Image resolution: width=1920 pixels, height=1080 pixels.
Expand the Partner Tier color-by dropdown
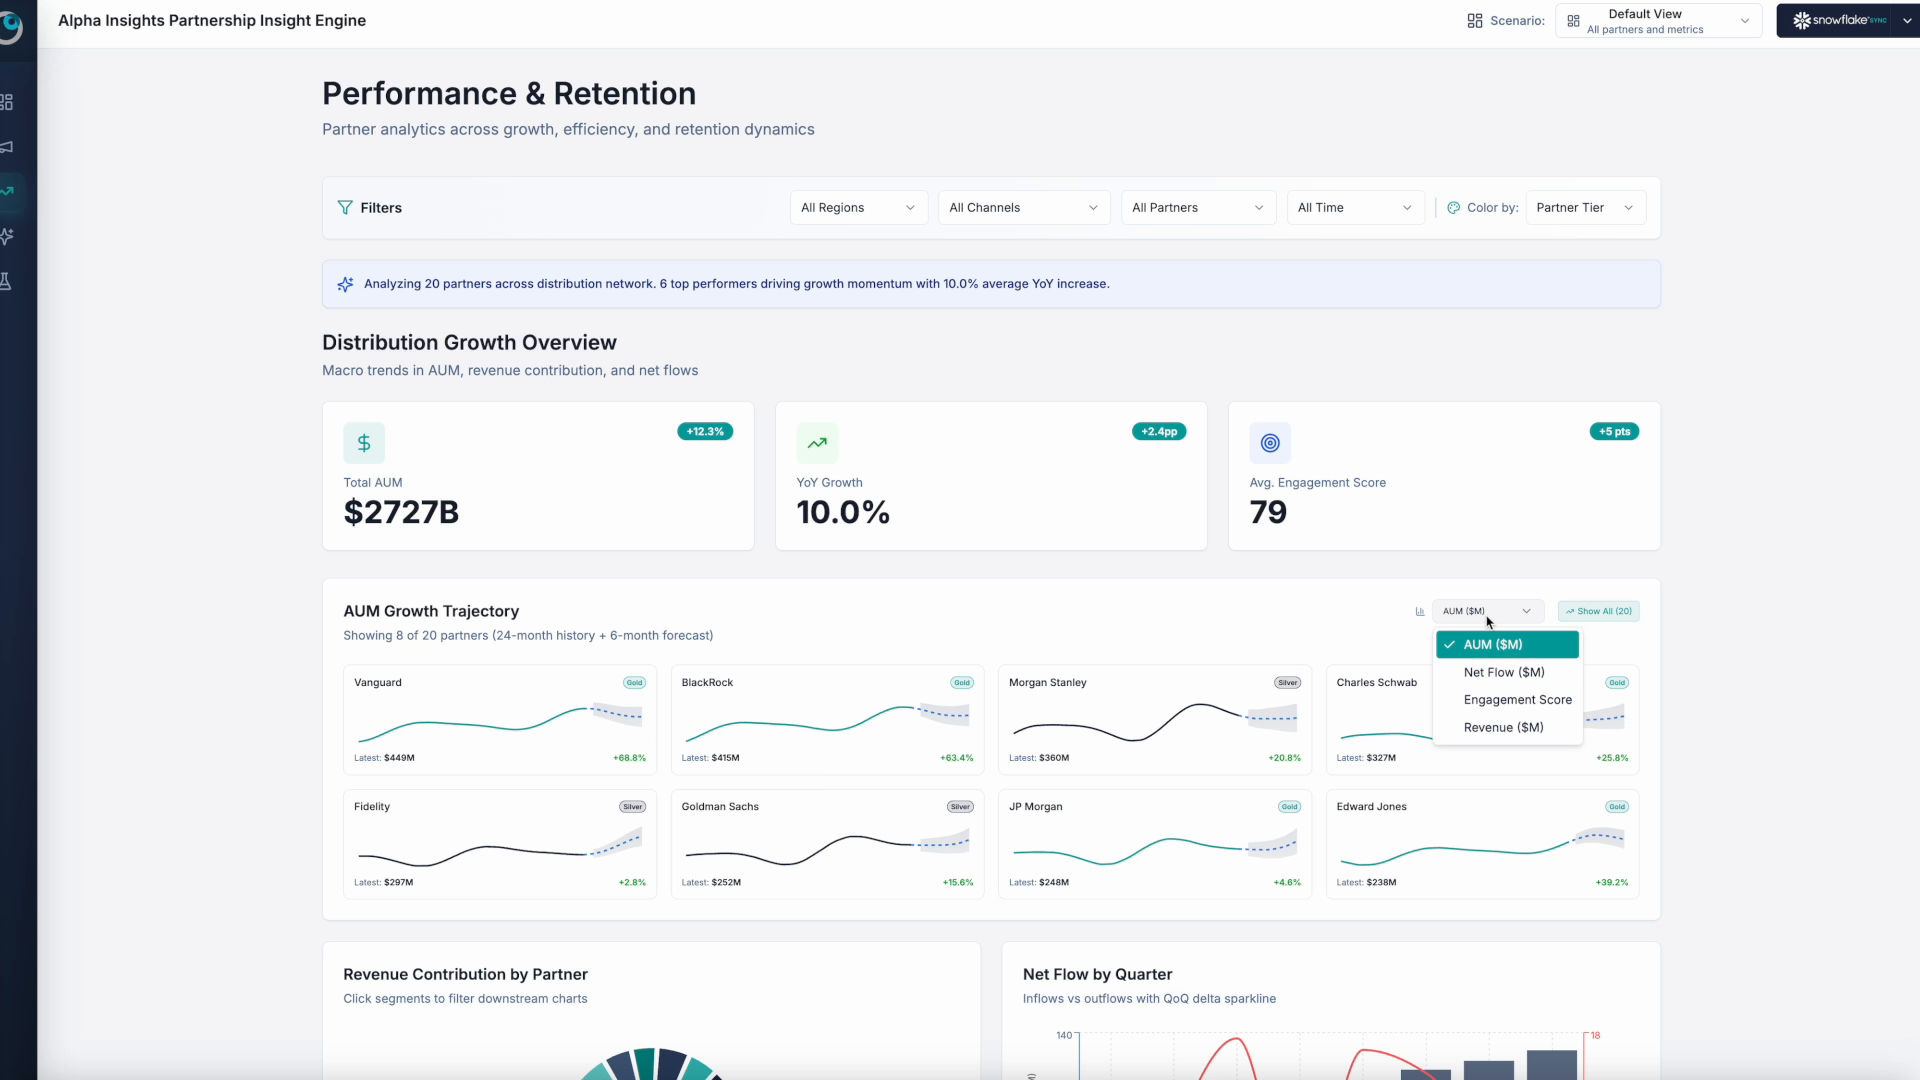click(x=1585, y=208)
